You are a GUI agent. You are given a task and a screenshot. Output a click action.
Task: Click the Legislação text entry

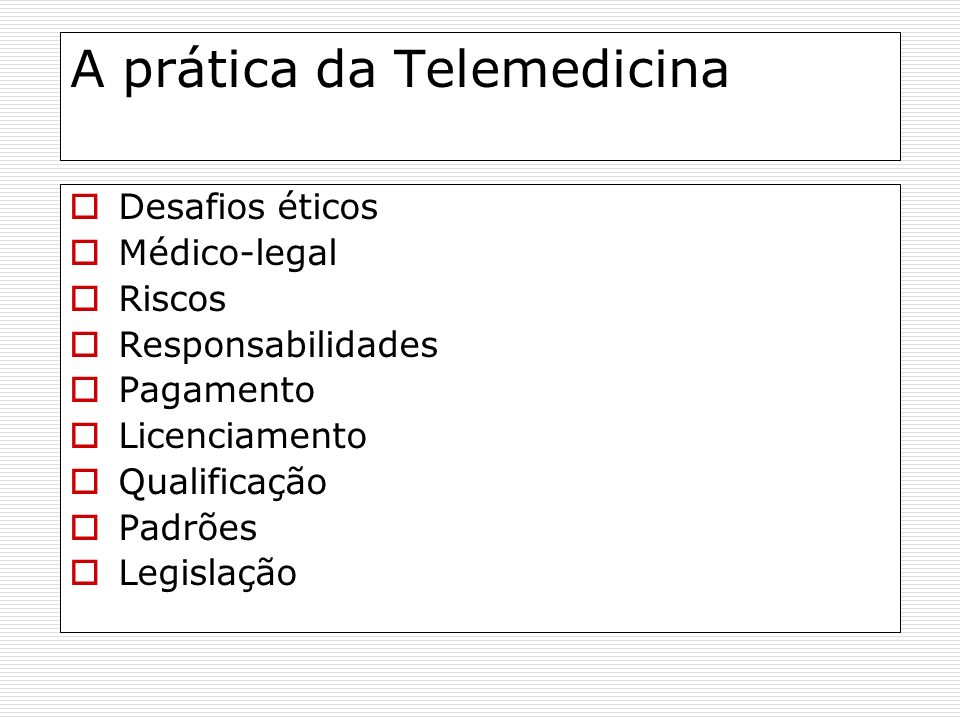(208, 575)
